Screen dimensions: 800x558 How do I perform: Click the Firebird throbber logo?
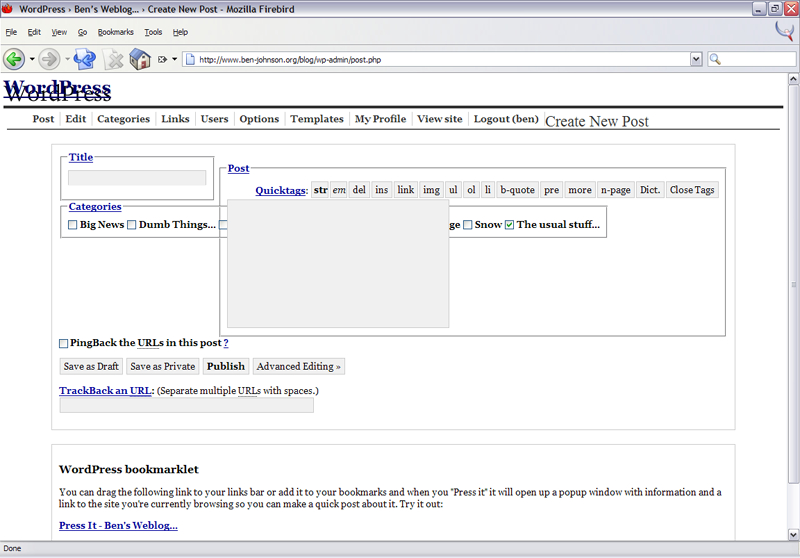pyautogui.click(x=785, y=32)
